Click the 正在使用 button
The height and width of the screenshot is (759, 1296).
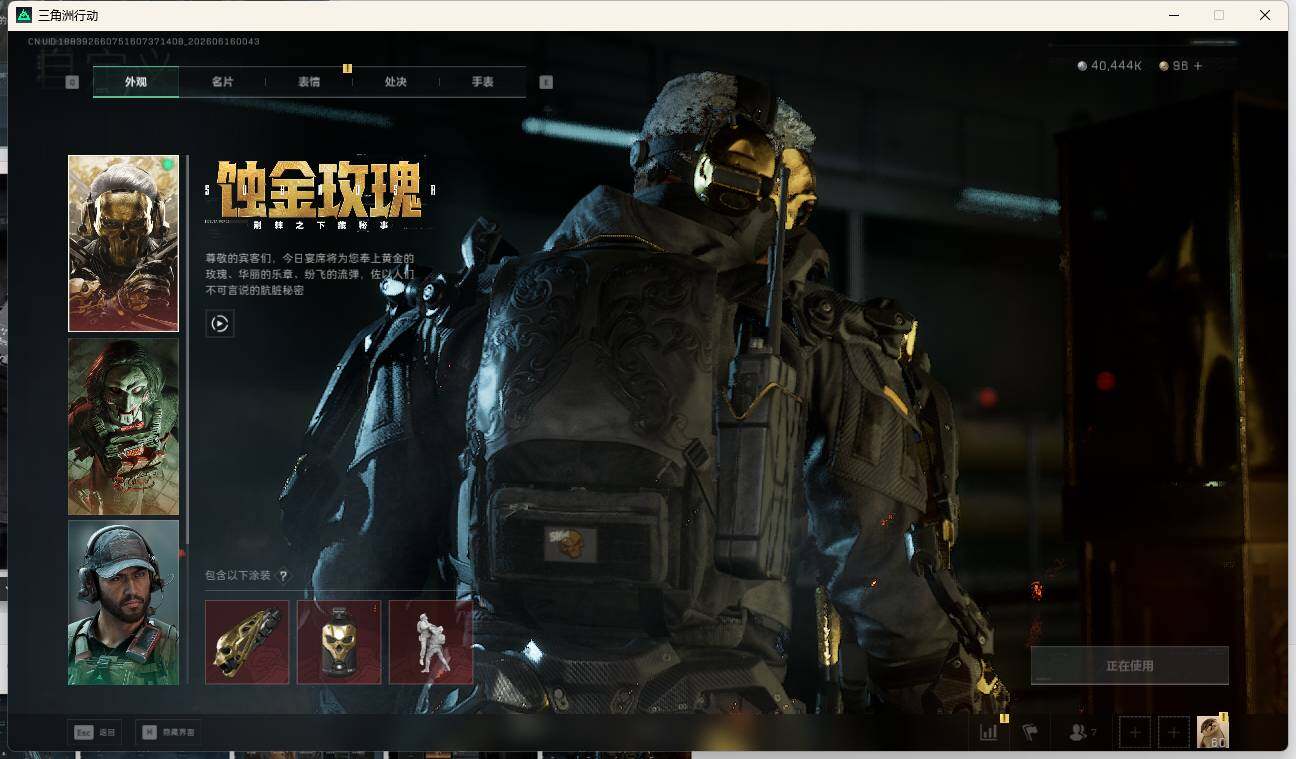1130,665
